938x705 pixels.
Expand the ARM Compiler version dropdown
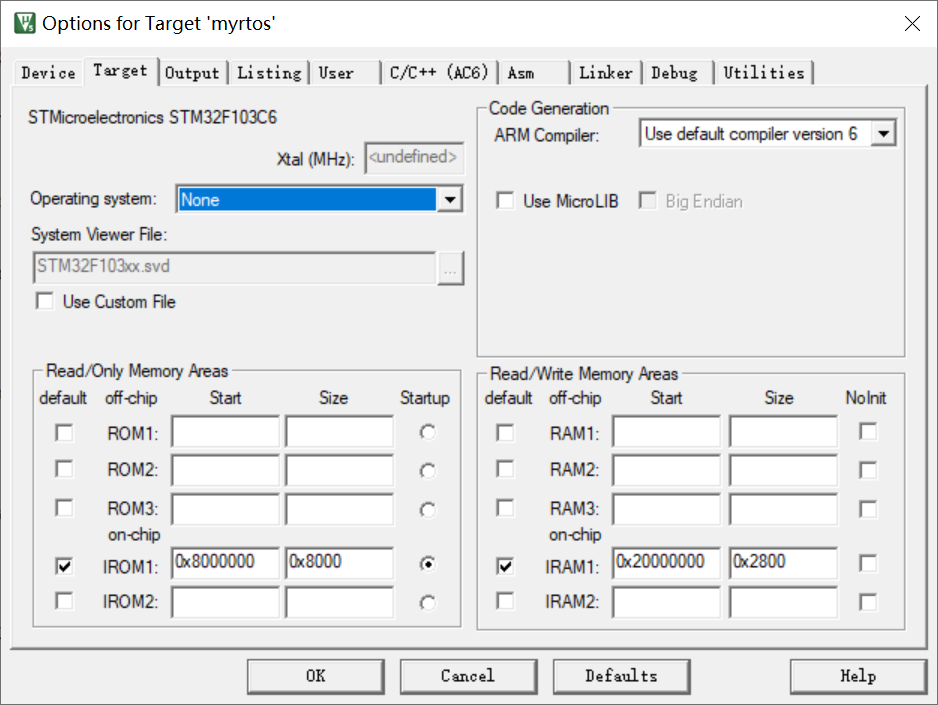click(883, 133)
